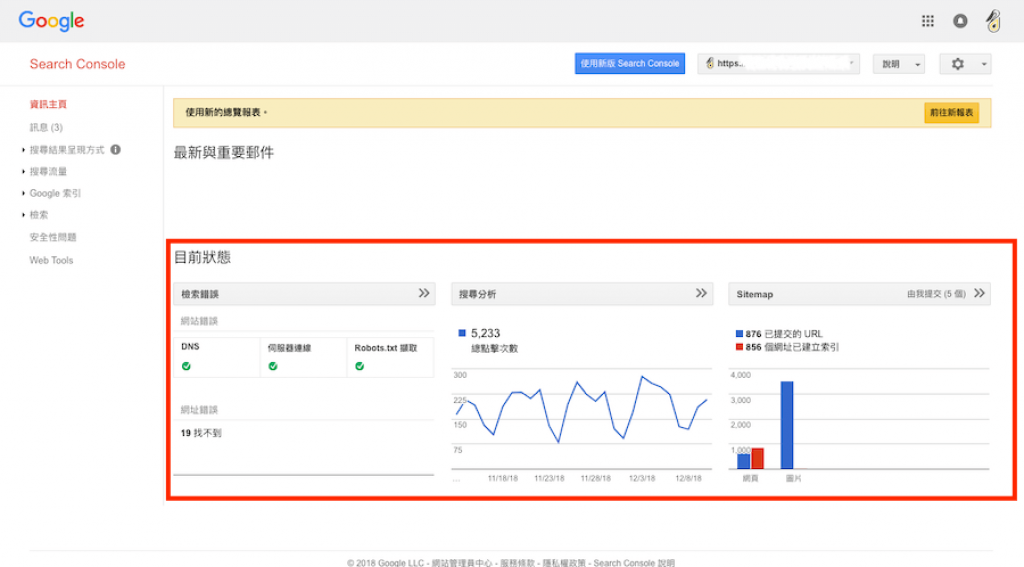Open the account avatar menu
Image resolution: width=1024 pixels, height=567 pixels.
pos(993,21)
